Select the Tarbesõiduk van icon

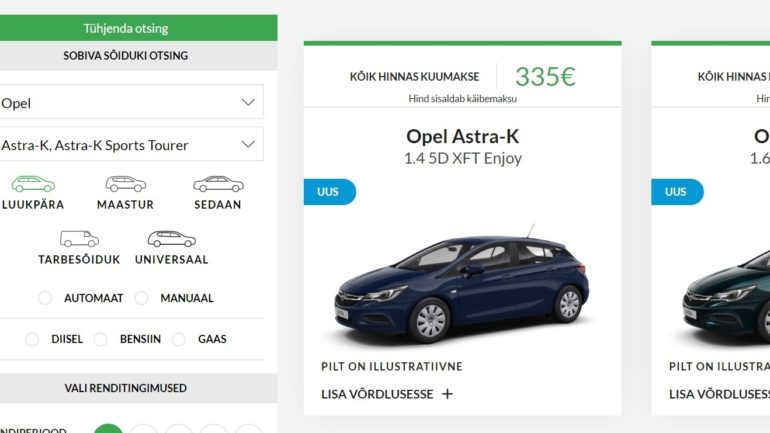coord(79,239)
